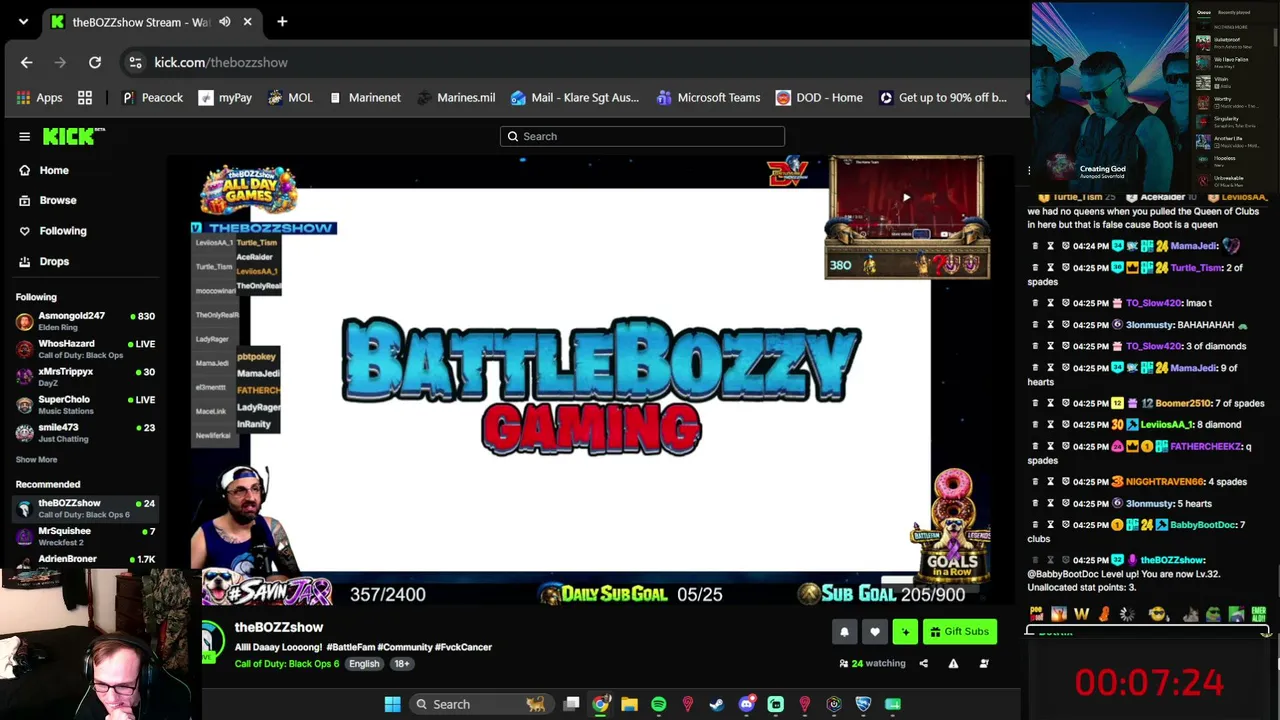
Task: Reload the kick.com page
Action: [x=95, y=62]
